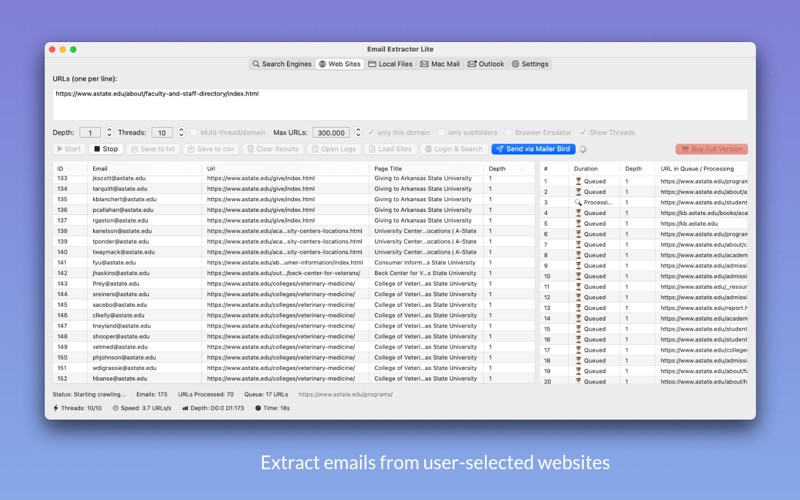
Task: Open the Local Files tab
Action: tap(390, 64)
